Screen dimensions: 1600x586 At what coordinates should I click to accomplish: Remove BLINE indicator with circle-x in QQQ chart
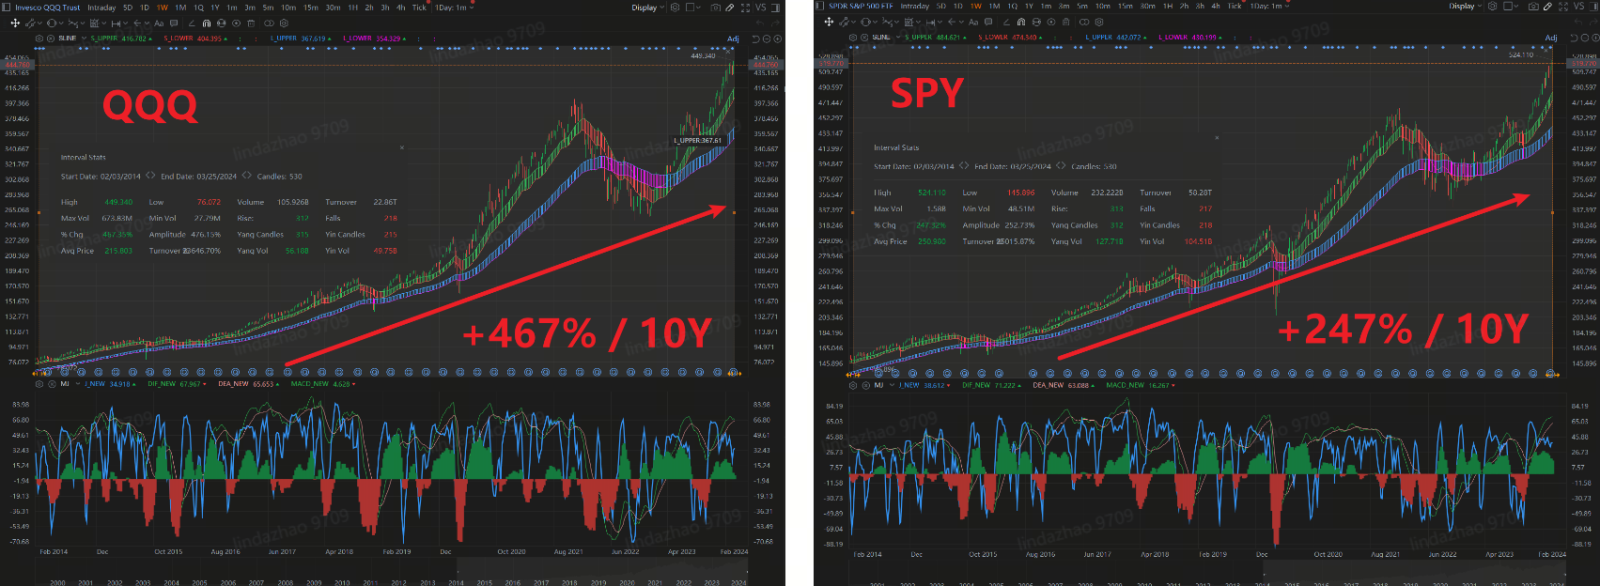(51, 38)
